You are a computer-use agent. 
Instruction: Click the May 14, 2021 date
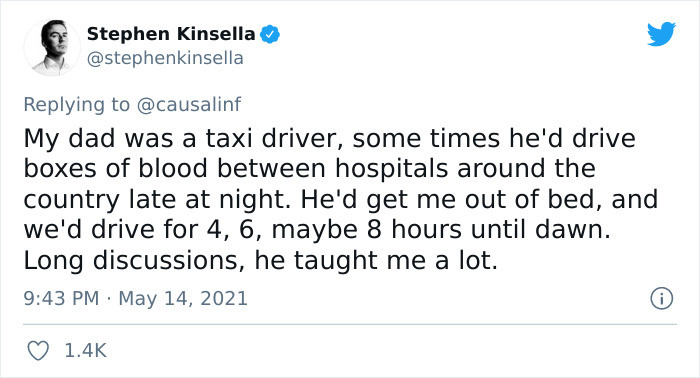click(x=183, y=298)
